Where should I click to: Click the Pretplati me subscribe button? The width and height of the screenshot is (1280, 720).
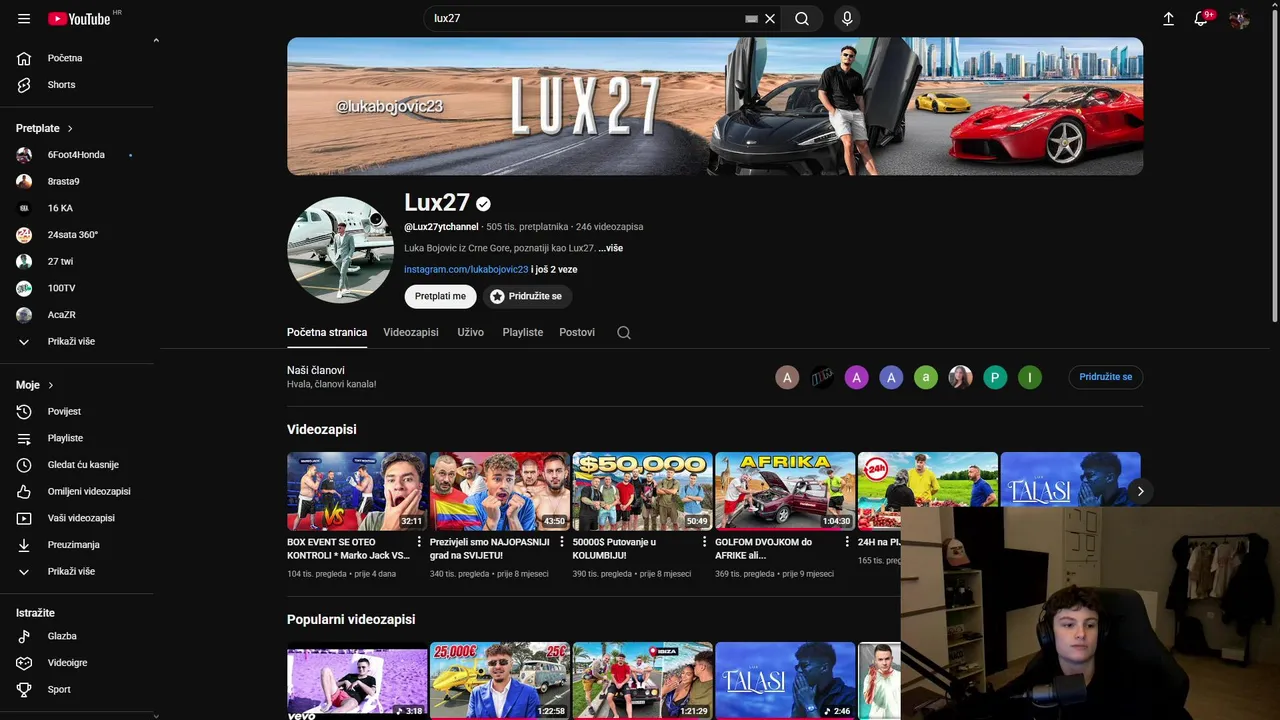pos(440,296)
